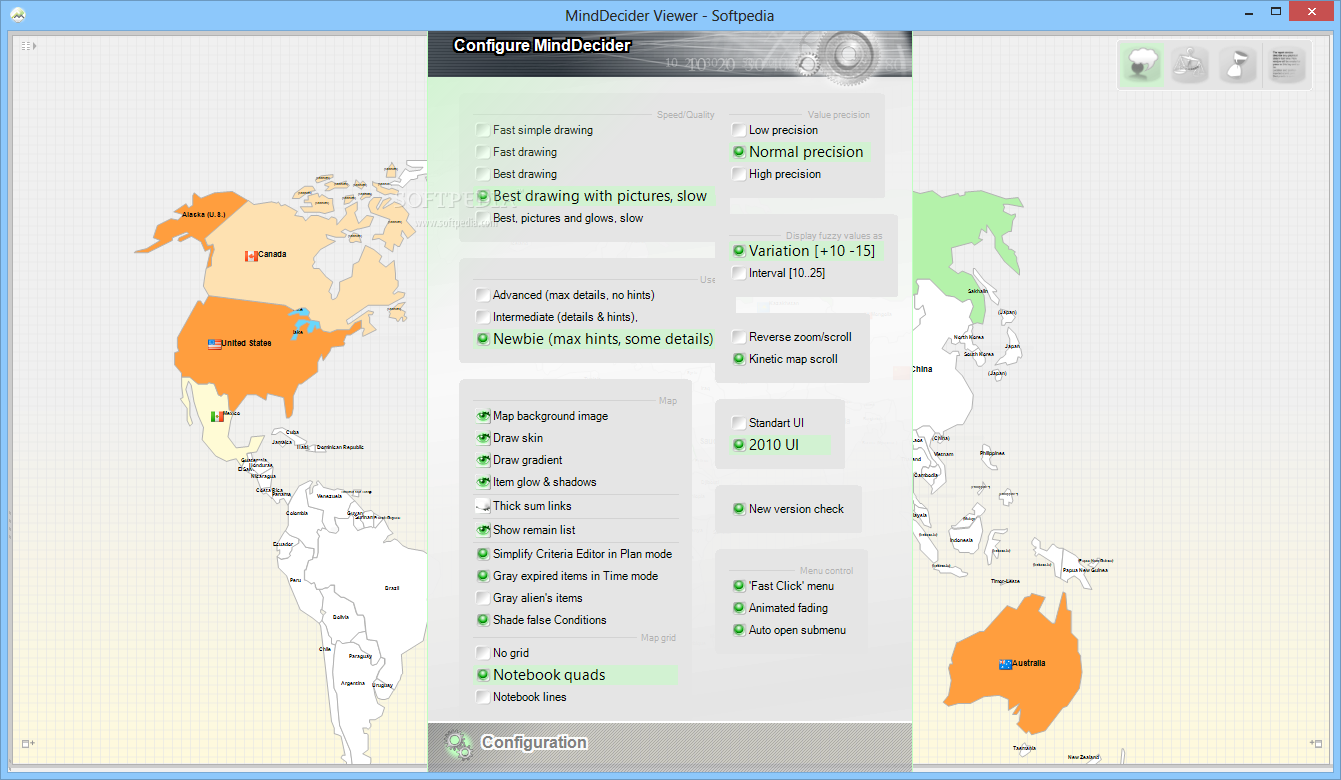Click the Argentina label on map
The image size is (1341, 780).
click(x=353, y=683)
